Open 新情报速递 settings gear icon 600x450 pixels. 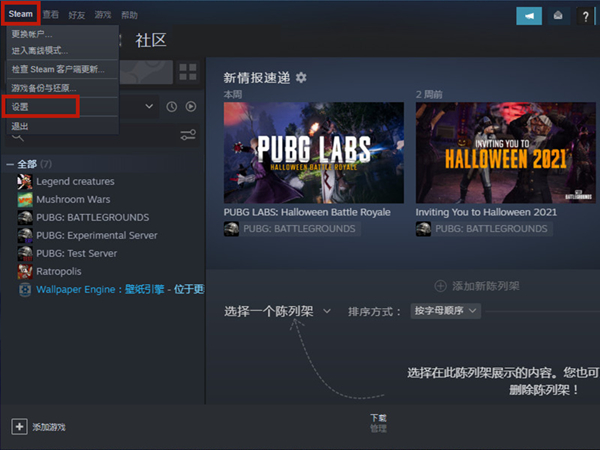click(301, 78)
